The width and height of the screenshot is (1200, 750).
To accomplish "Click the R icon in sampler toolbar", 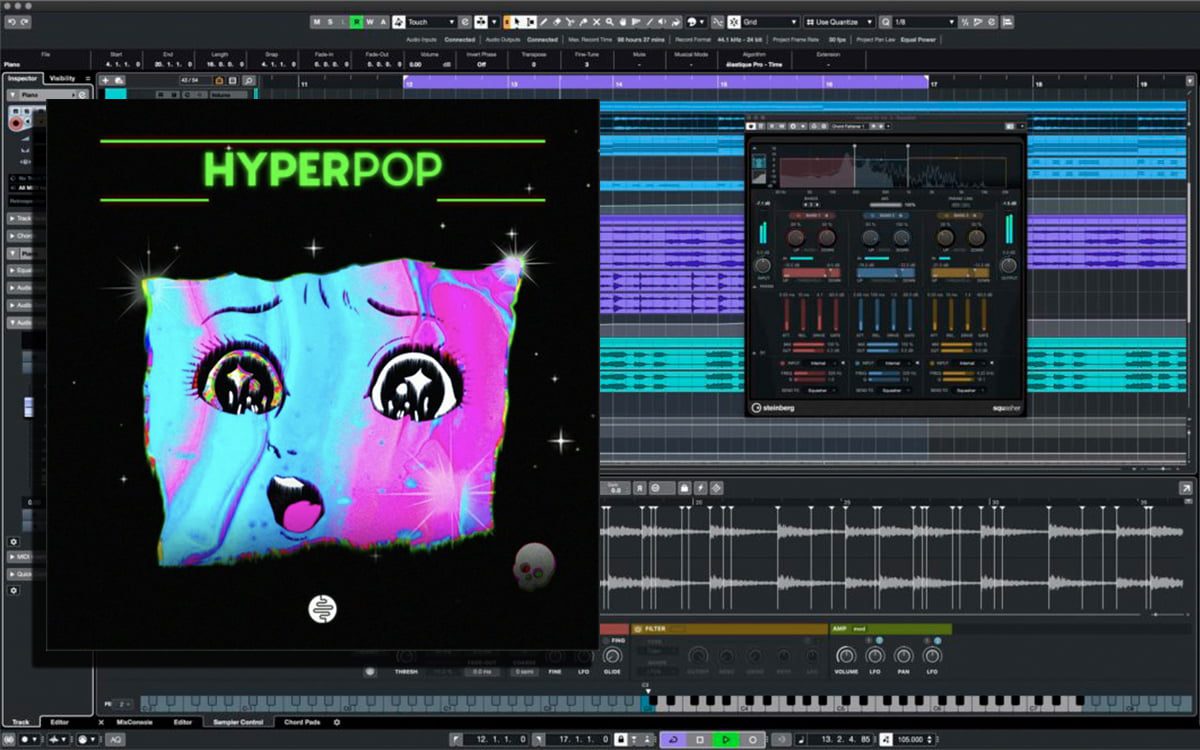I will [x=640, y=488].
